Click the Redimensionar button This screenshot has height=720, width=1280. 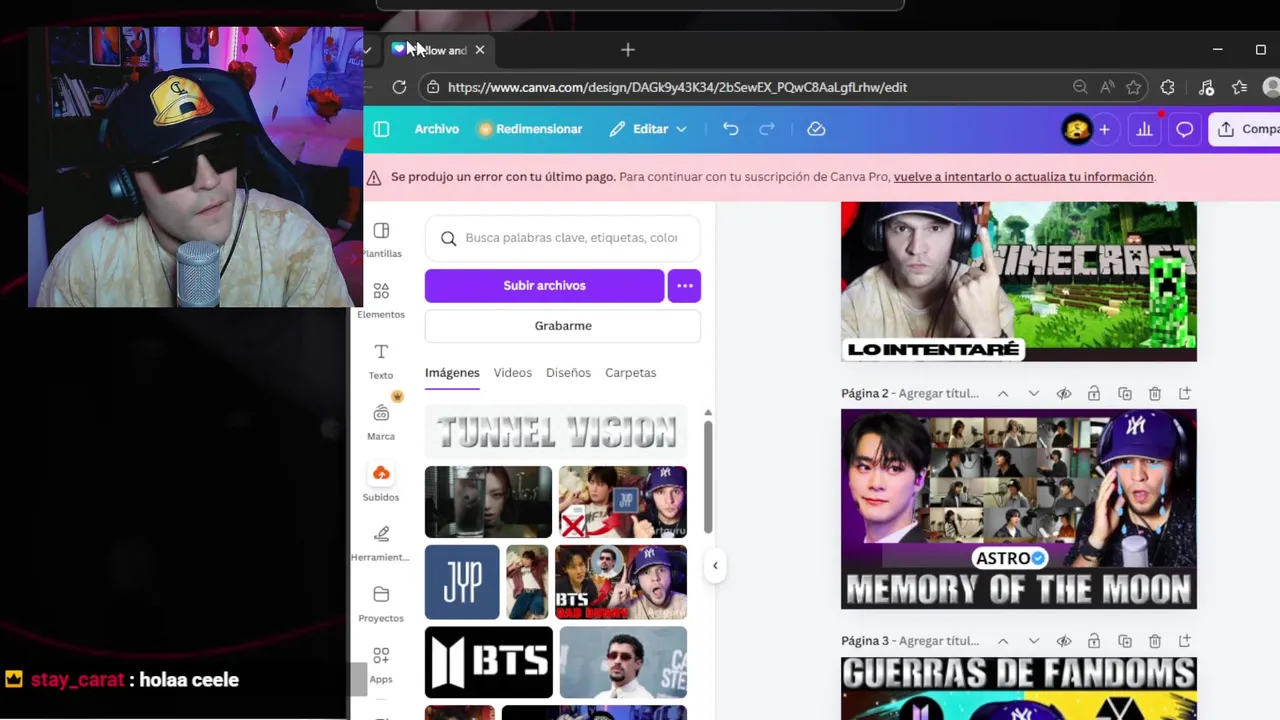(x=530, y=129)
